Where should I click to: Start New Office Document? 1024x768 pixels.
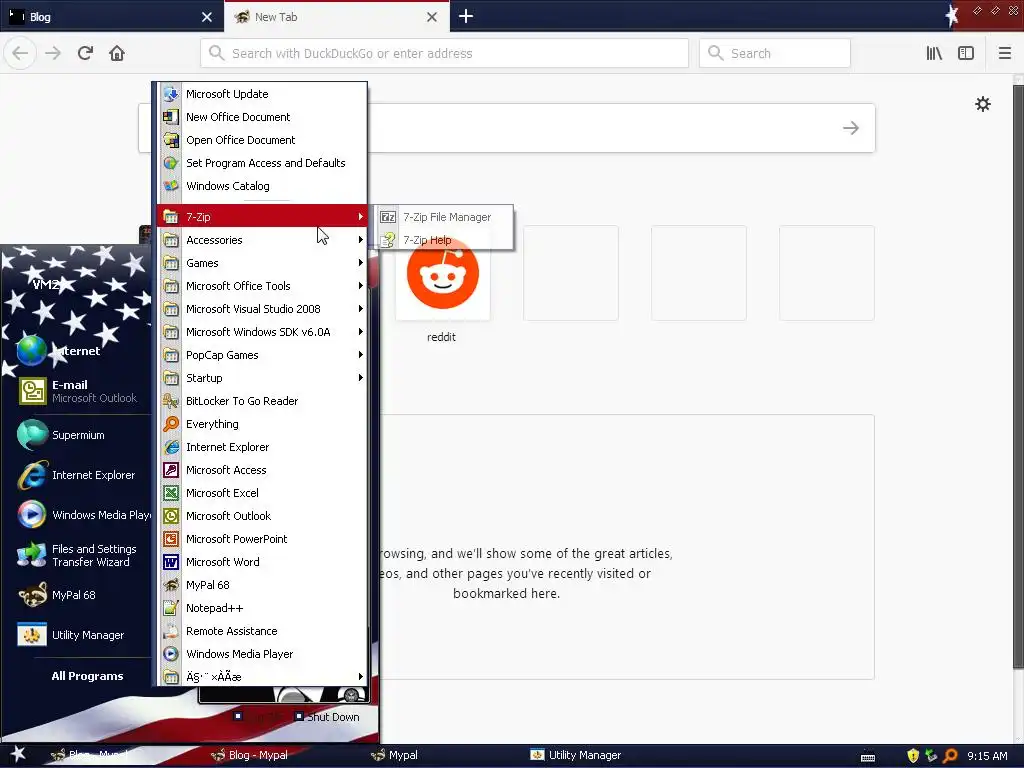(x=262, y=117)
